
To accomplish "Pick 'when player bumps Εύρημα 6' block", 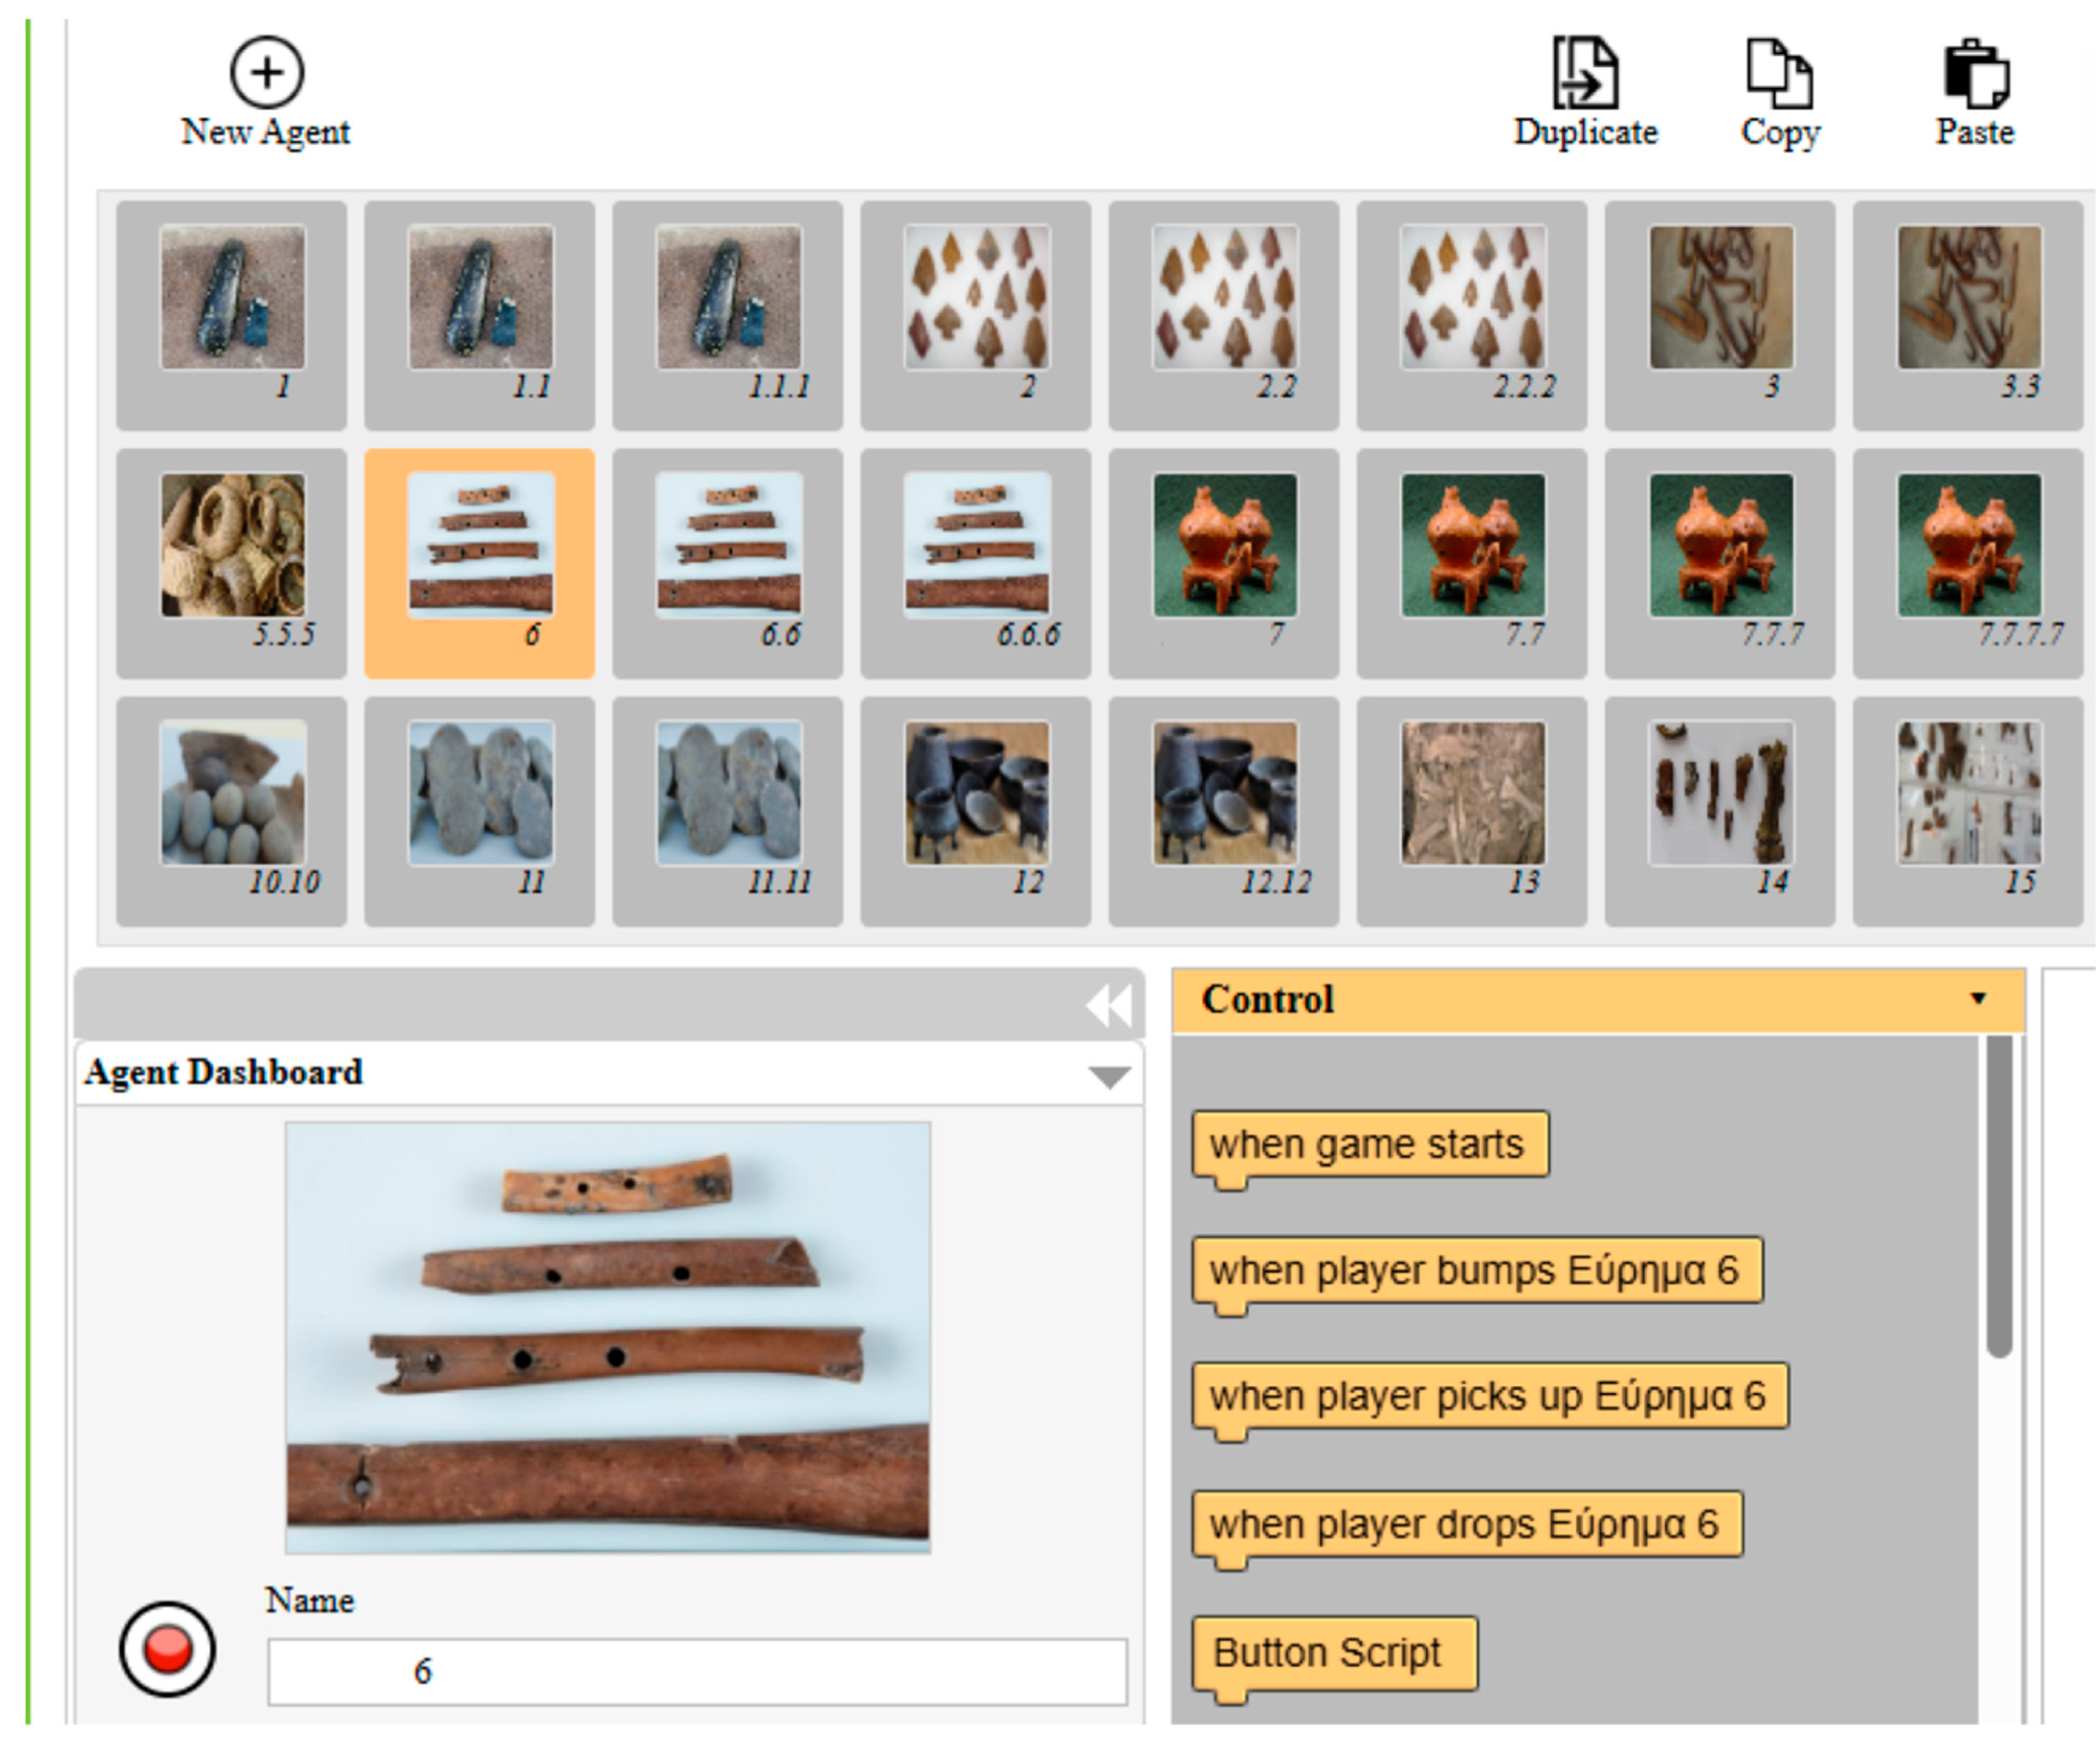I will click(x=1475, y=1270).
